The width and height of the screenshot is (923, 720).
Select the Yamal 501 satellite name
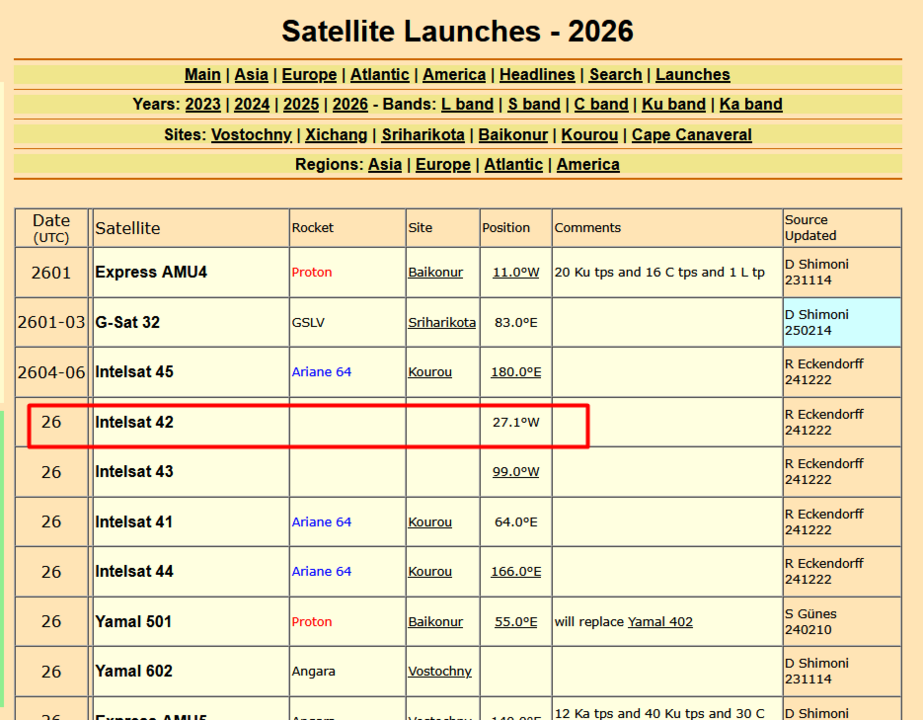(x=134, y=622)
